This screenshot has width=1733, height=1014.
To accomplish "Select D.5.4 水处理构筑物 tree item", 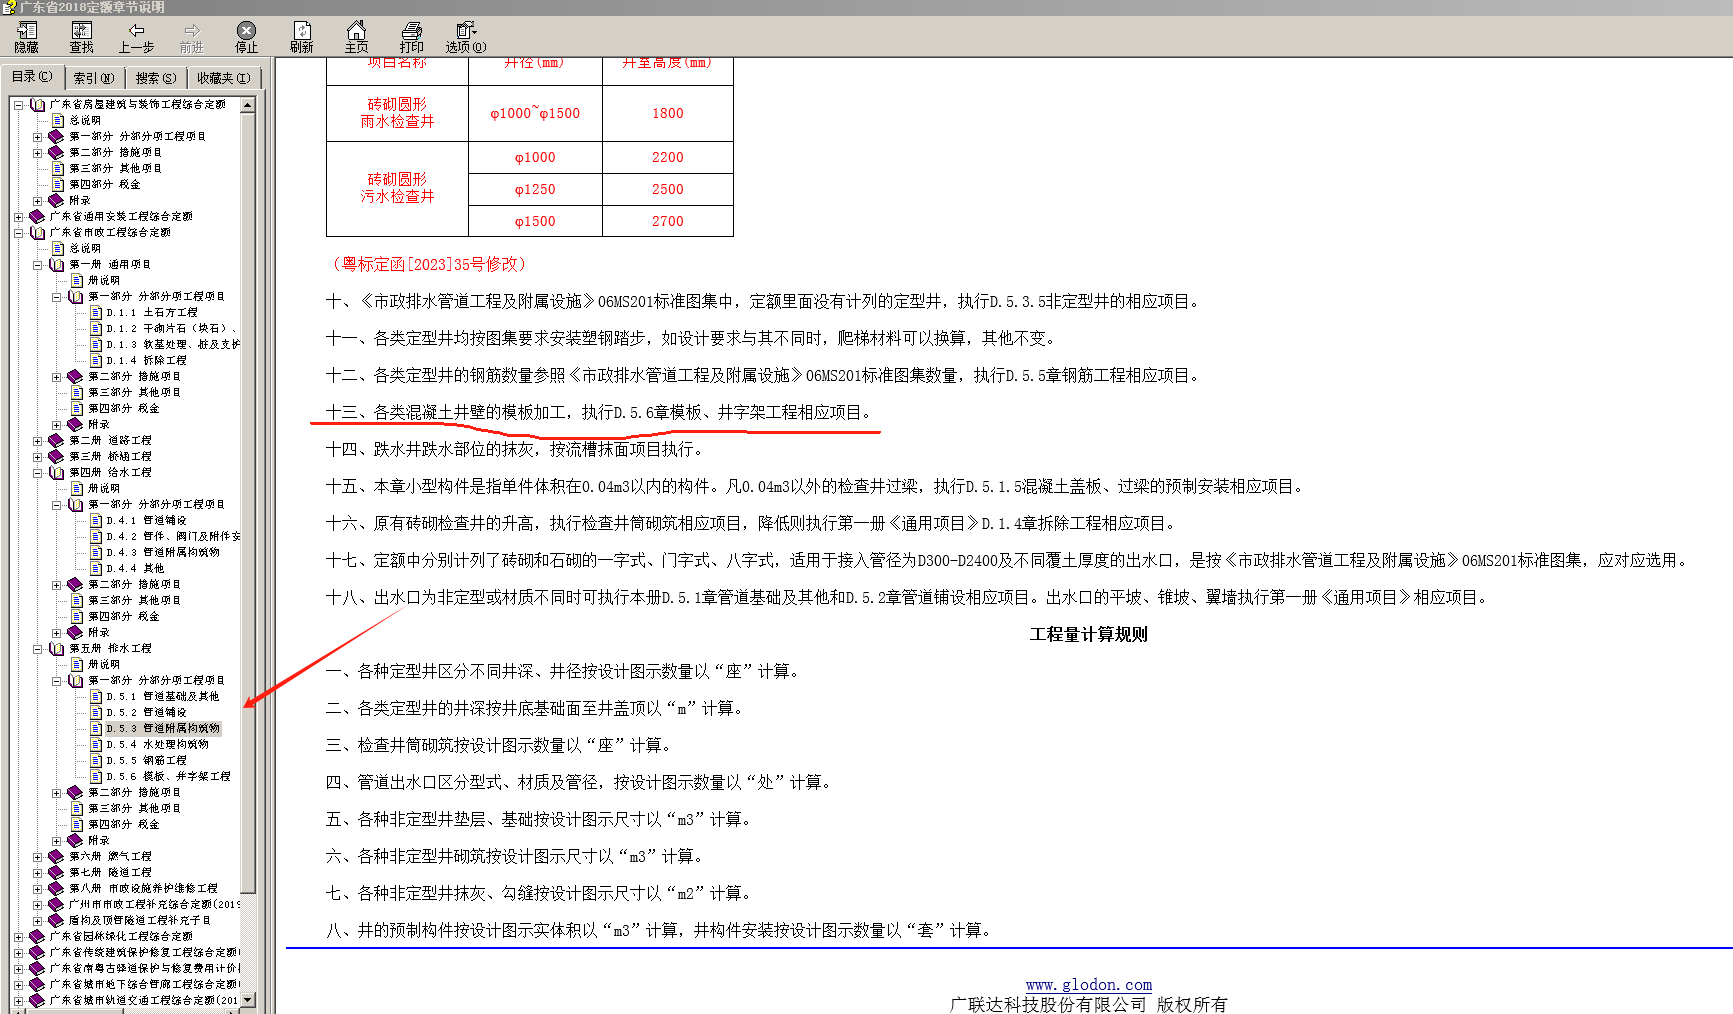I will coord(157,744).
